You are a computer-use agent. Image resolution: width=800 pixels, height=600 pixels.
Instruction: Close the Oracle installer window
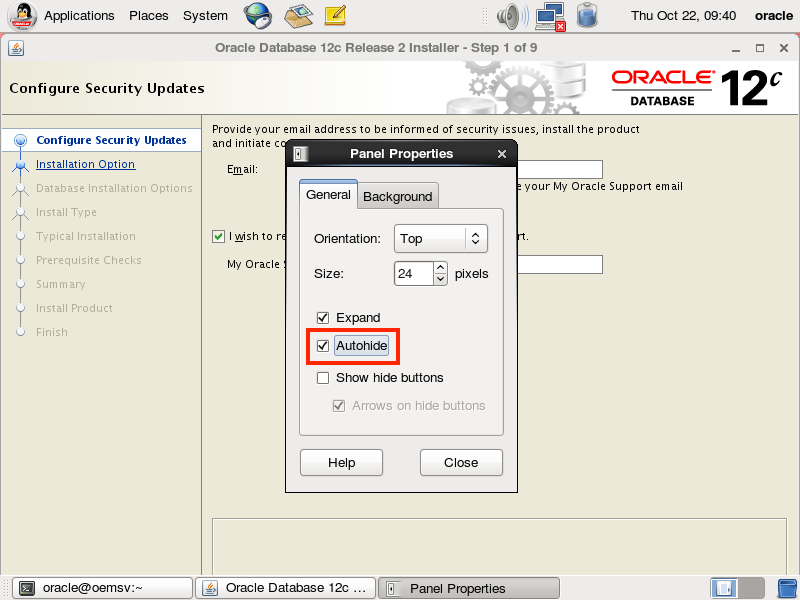(x=784, y=48)
